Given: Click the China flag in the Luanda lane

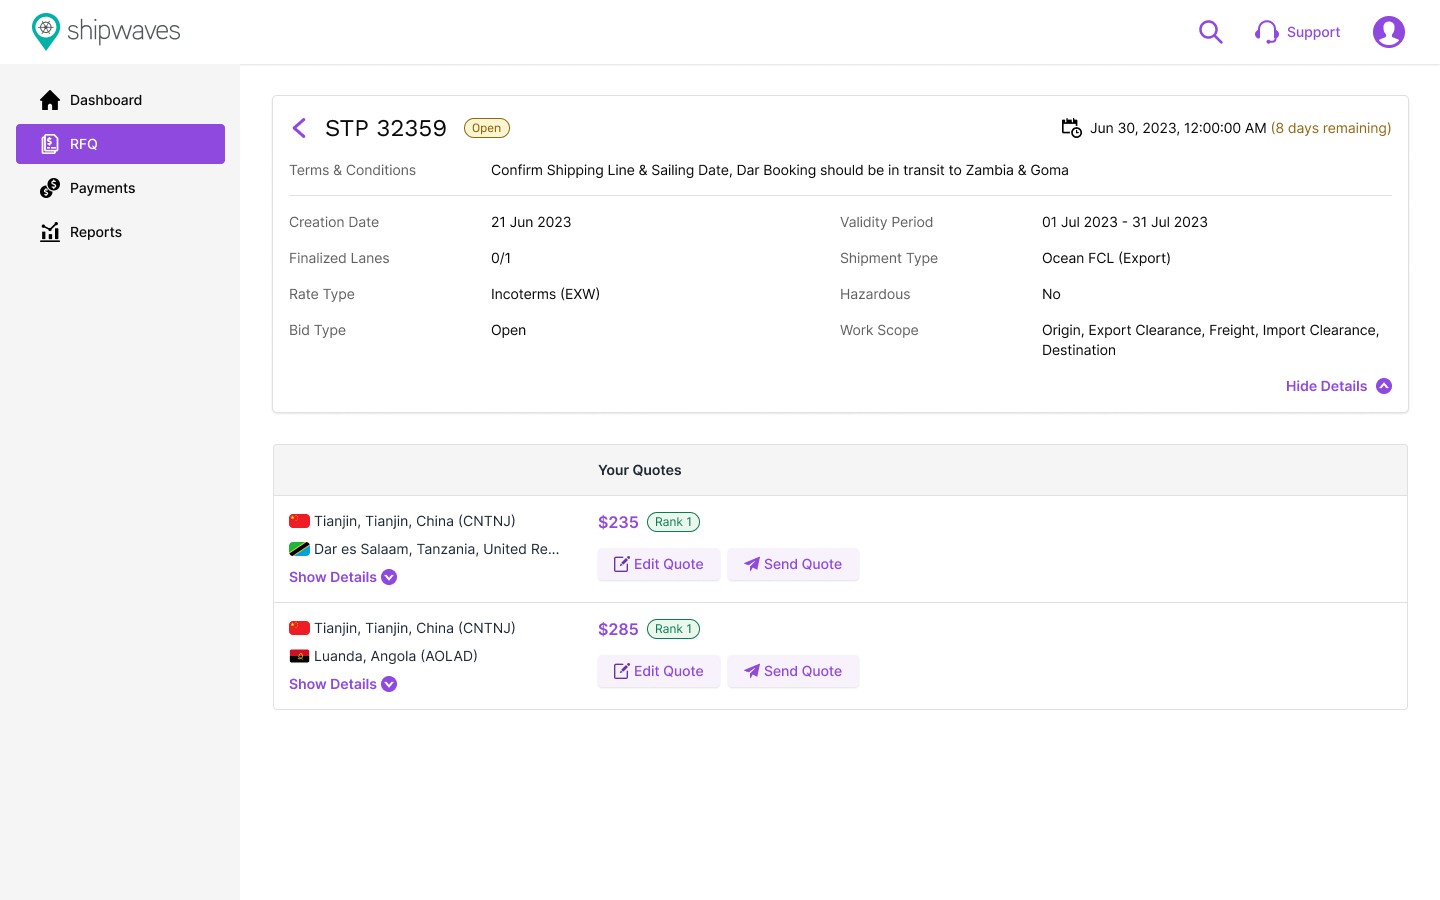Looking at the screenshot, I should coord(299,628).
